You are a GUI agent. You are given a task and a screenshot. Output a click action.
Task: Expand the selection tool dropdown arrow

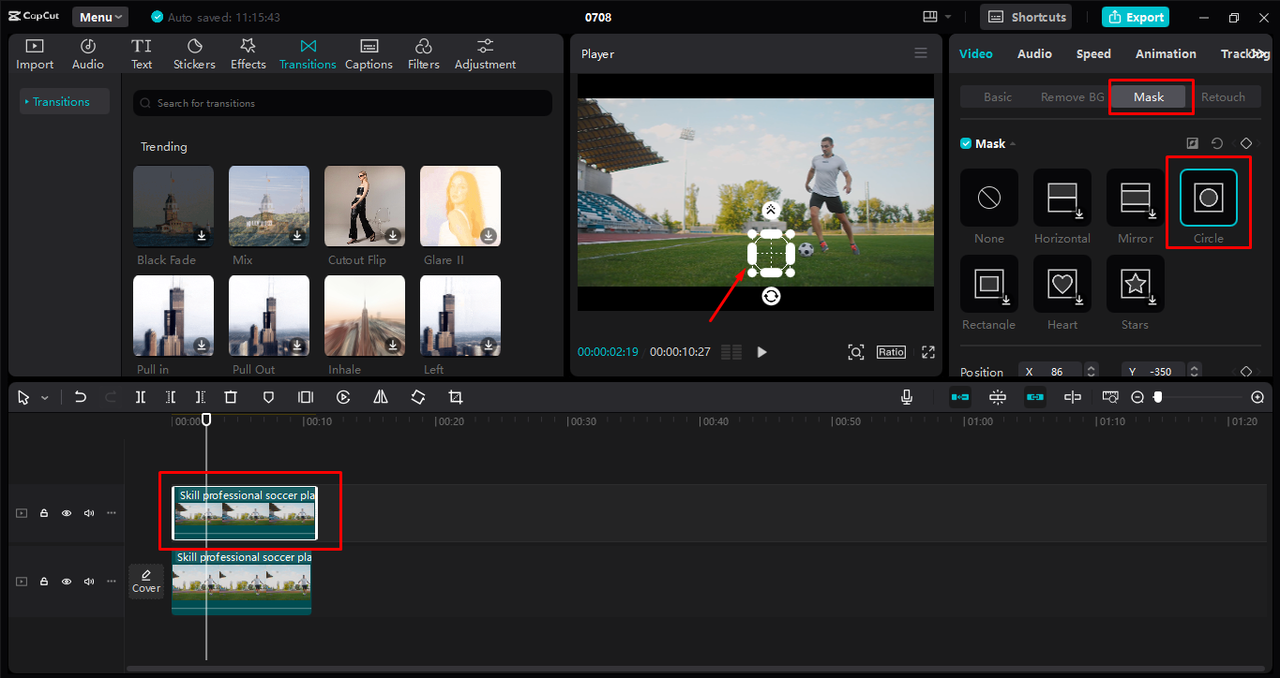[x=45, y=398]
